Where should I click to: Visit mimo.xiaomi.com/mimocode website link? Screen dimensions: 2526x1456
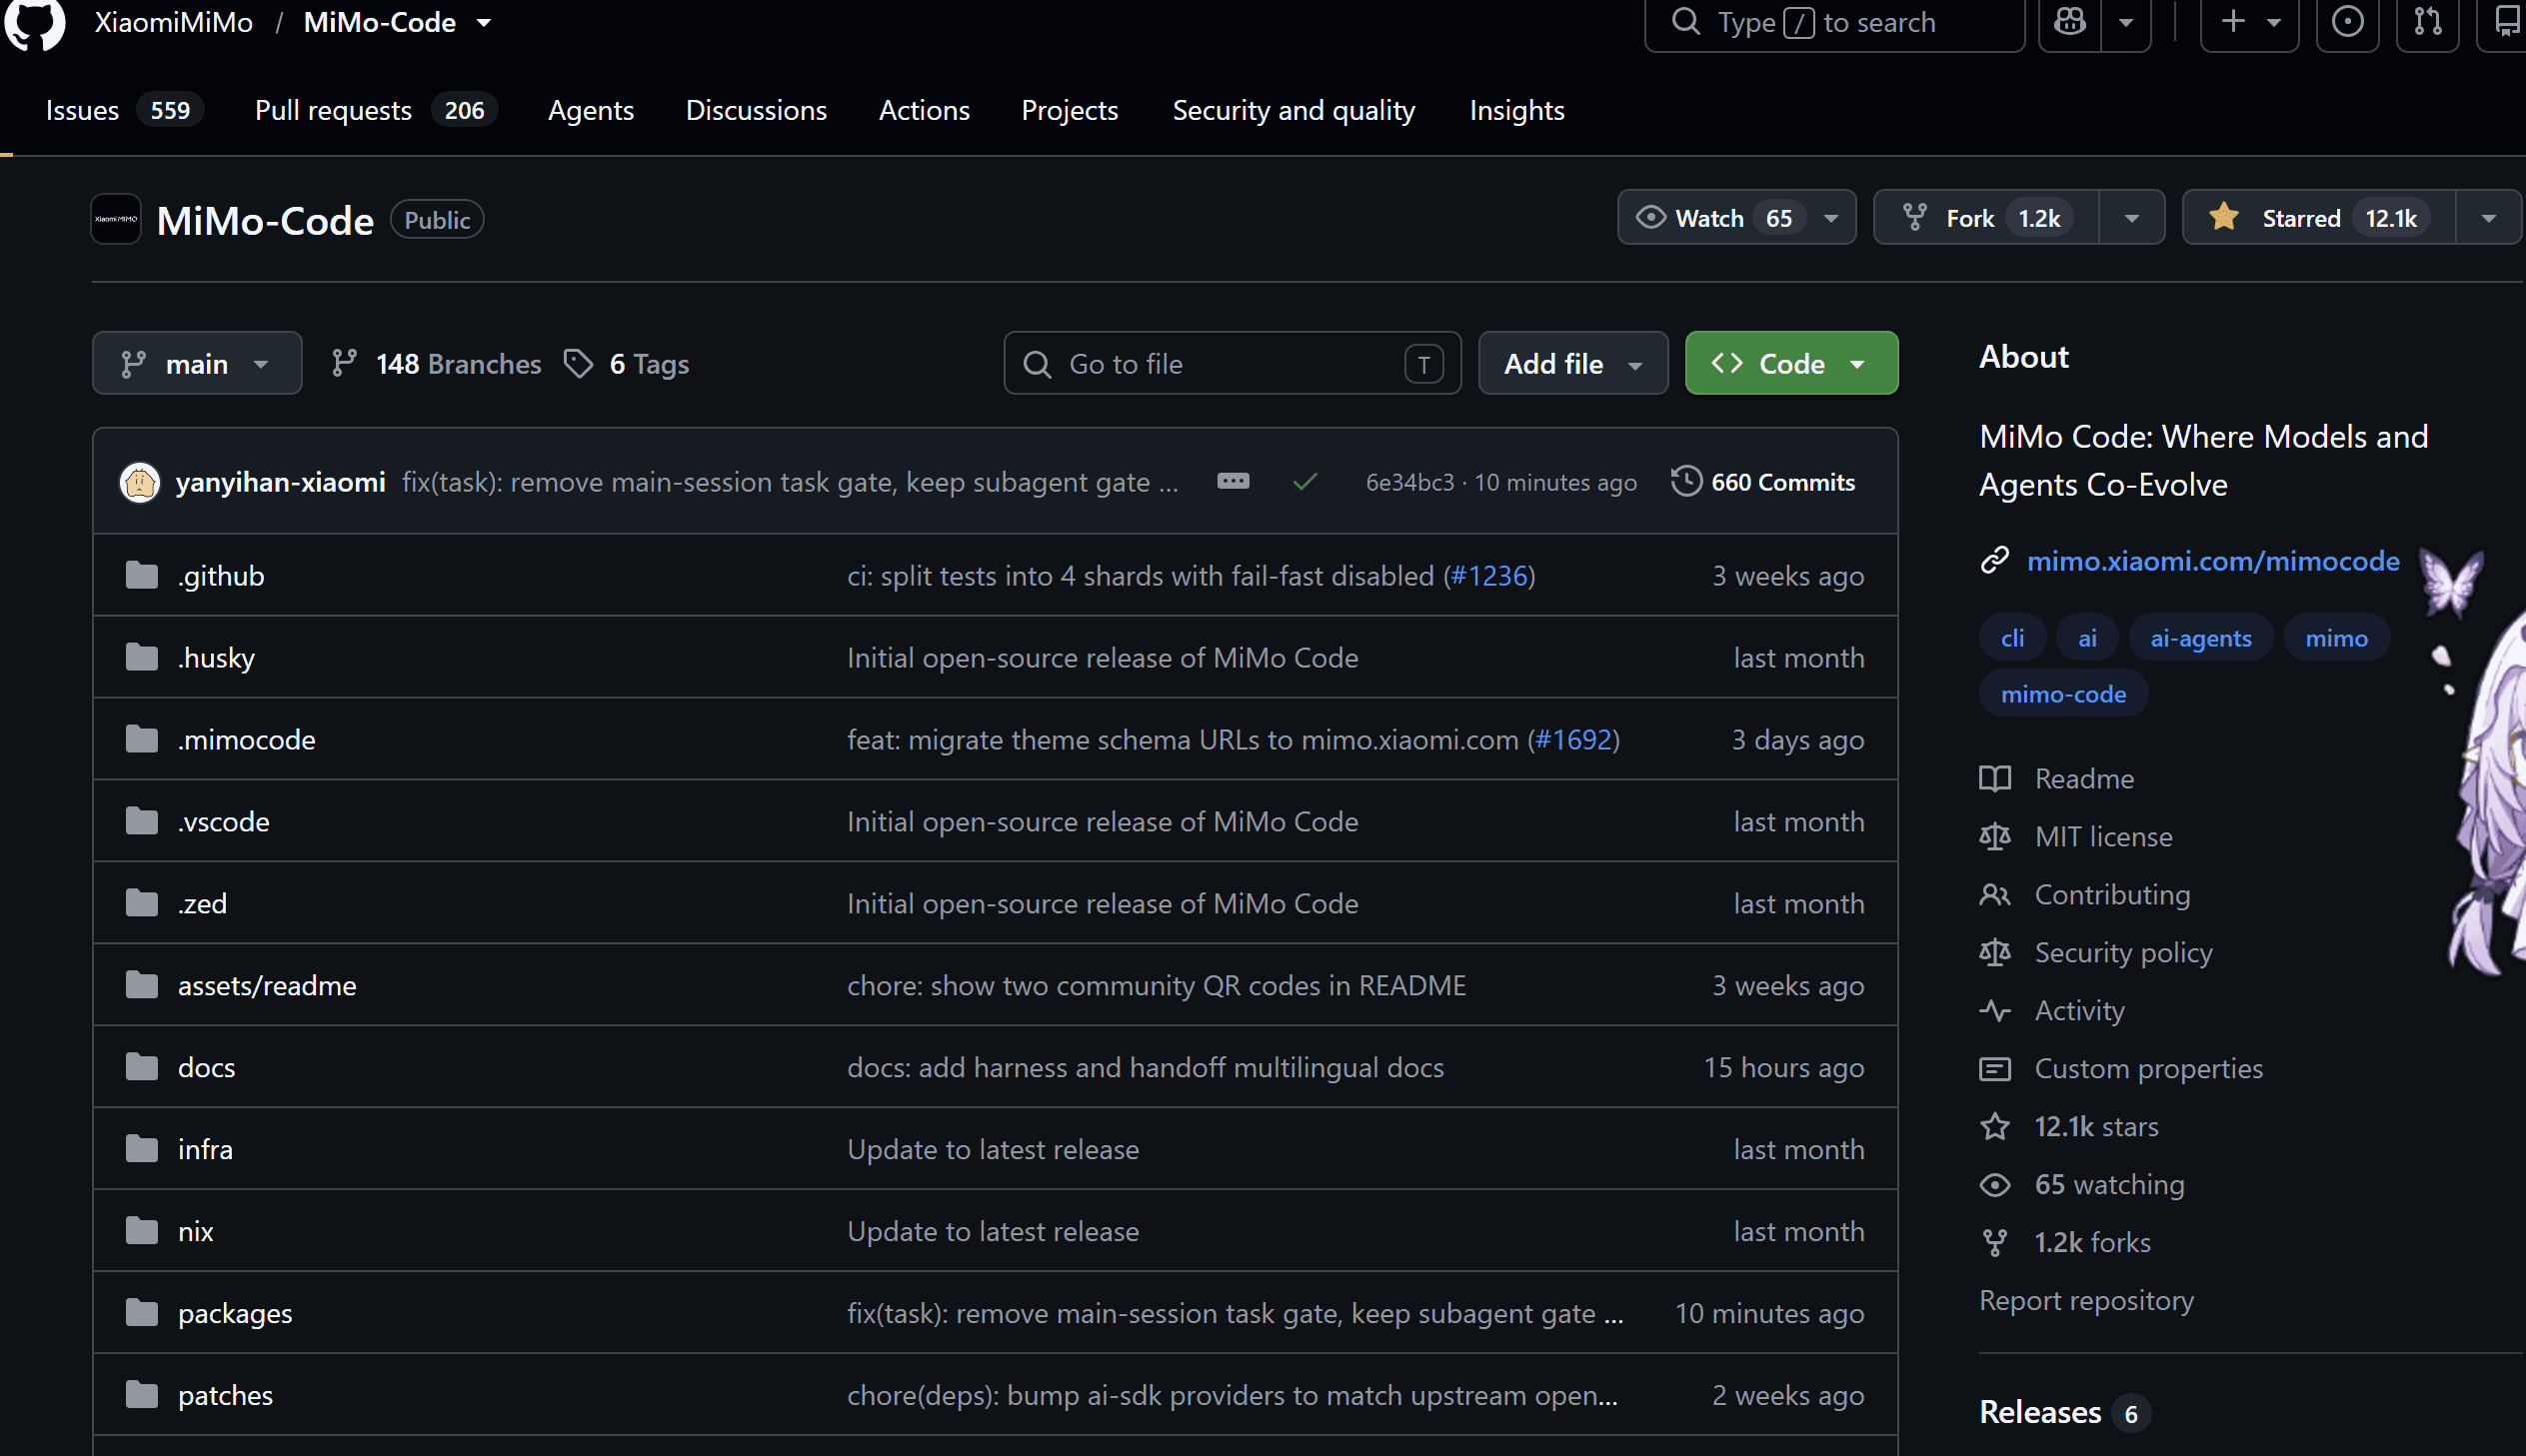[2212, 560]
